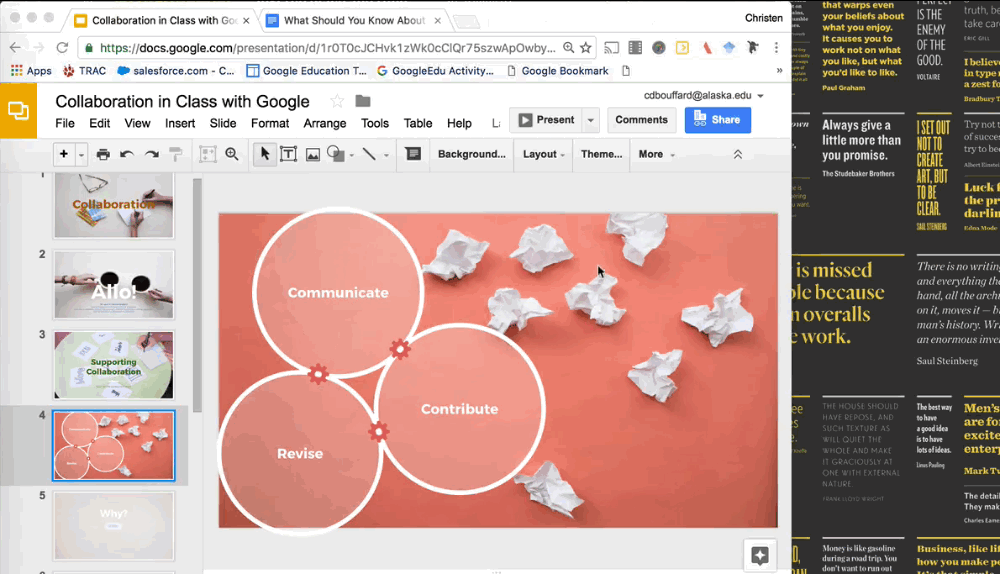Open the Apps bookmarks shortcut
Screen dimensions: 1000x574
click(x=31, y=71)
